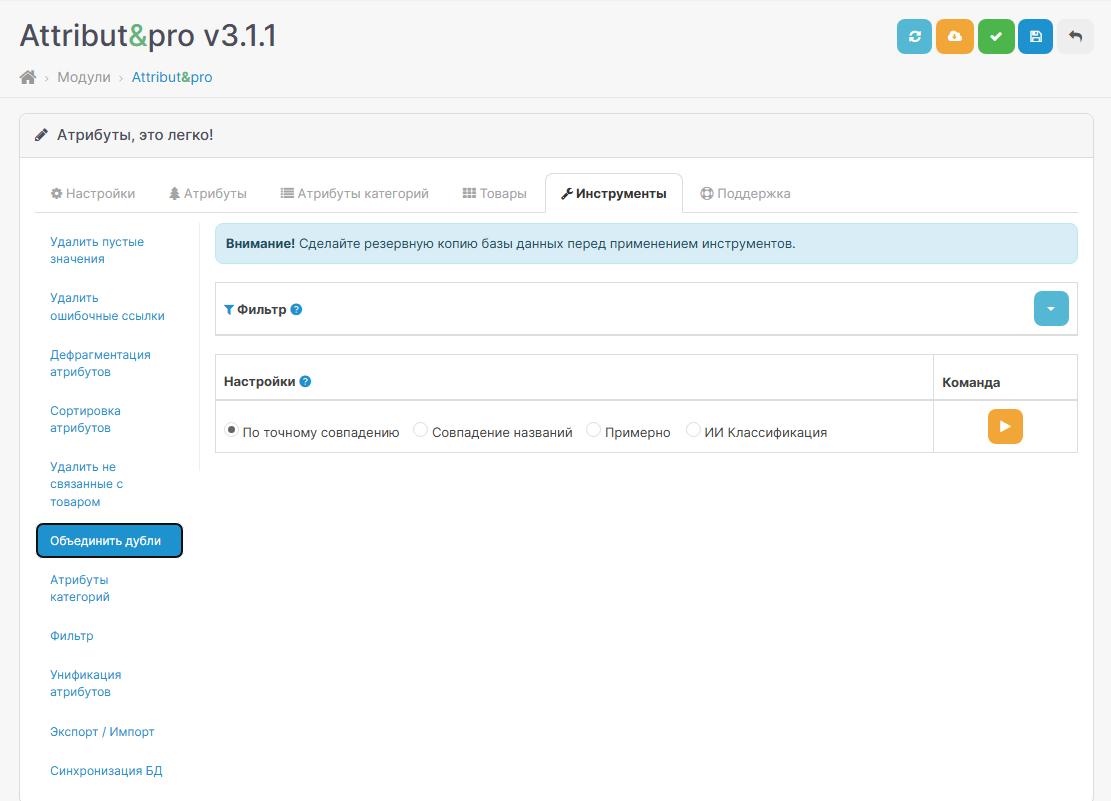This screenshot has height=801, width=1111.
Task: Click the grey back arrow button
Action: (1075, 36)
